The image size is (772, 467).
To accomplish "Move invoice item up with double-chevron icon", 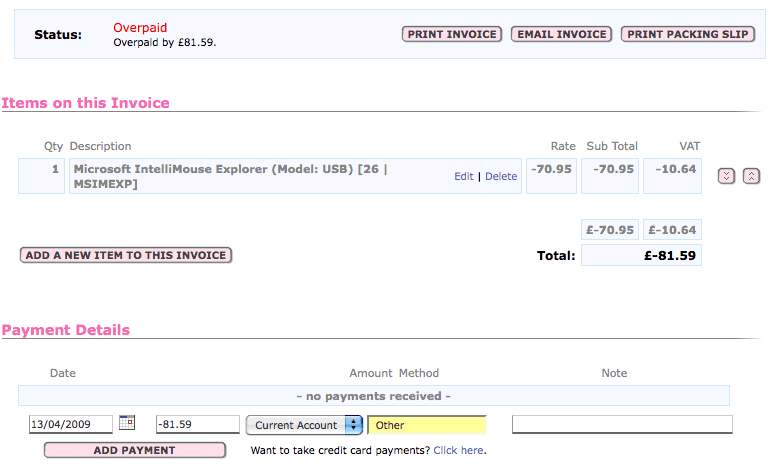I will 751,176.
